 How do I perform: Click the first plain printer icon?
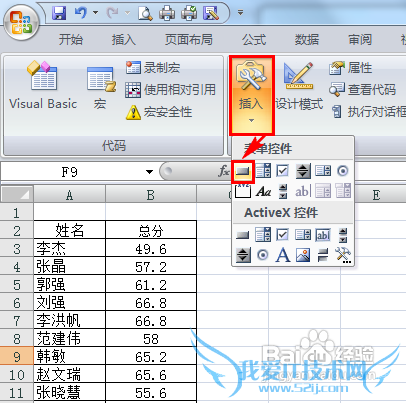coord(167,13)
